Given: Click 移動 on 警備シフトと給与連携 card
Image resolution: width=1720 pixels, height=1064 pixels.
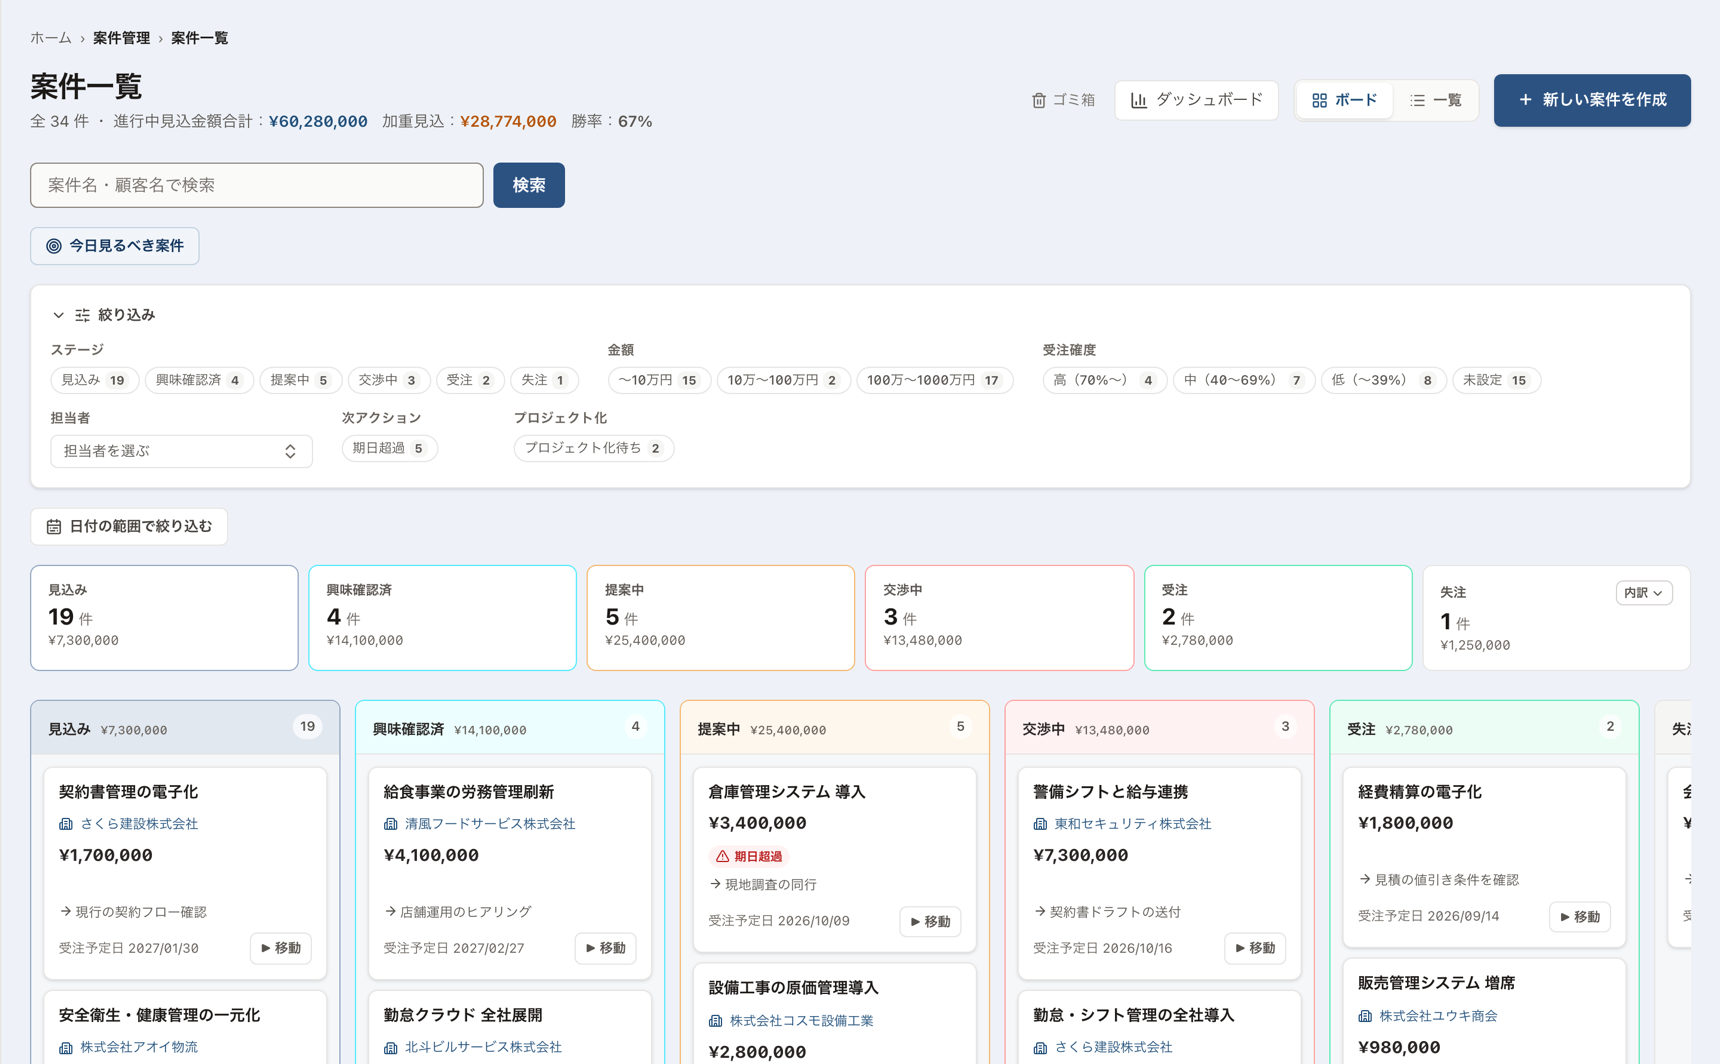Looking at the screenshot, I should point(1255,948).
